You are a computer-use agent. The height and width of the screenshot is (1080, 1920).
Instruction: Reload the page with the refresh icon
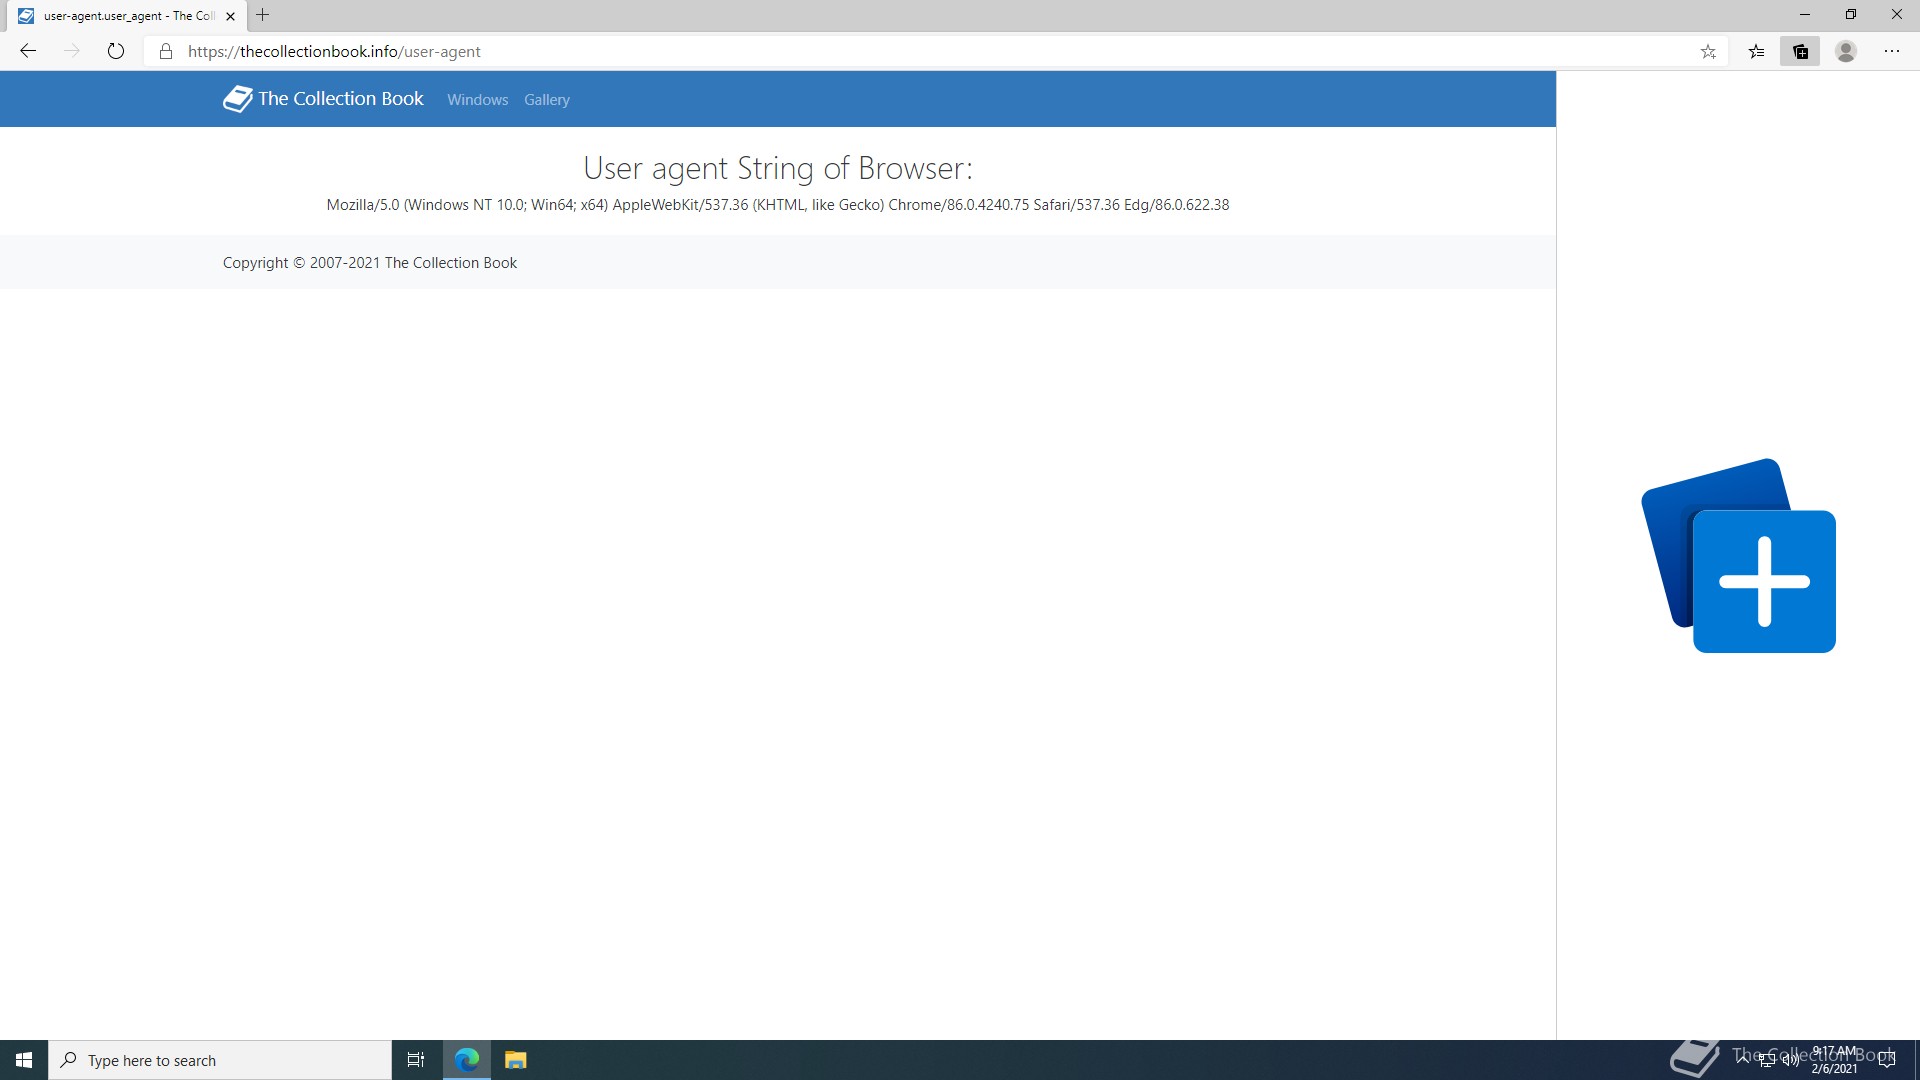pyautogui.click(x=116, y=51)
